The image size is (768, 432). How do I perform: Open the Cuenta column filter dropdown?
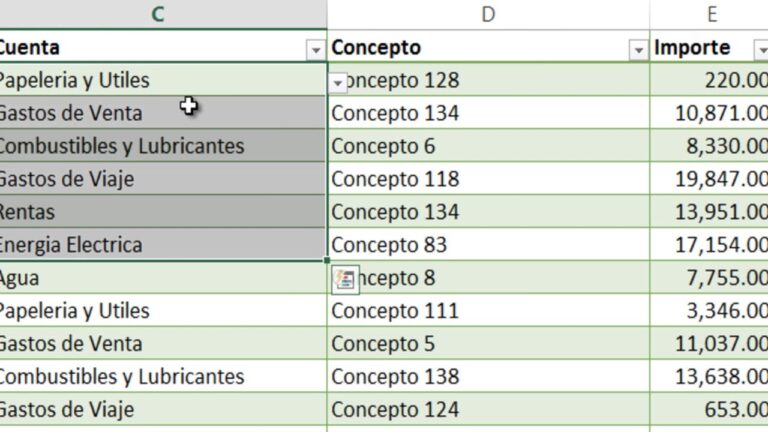pyautogui.click(x=316, y=50)
